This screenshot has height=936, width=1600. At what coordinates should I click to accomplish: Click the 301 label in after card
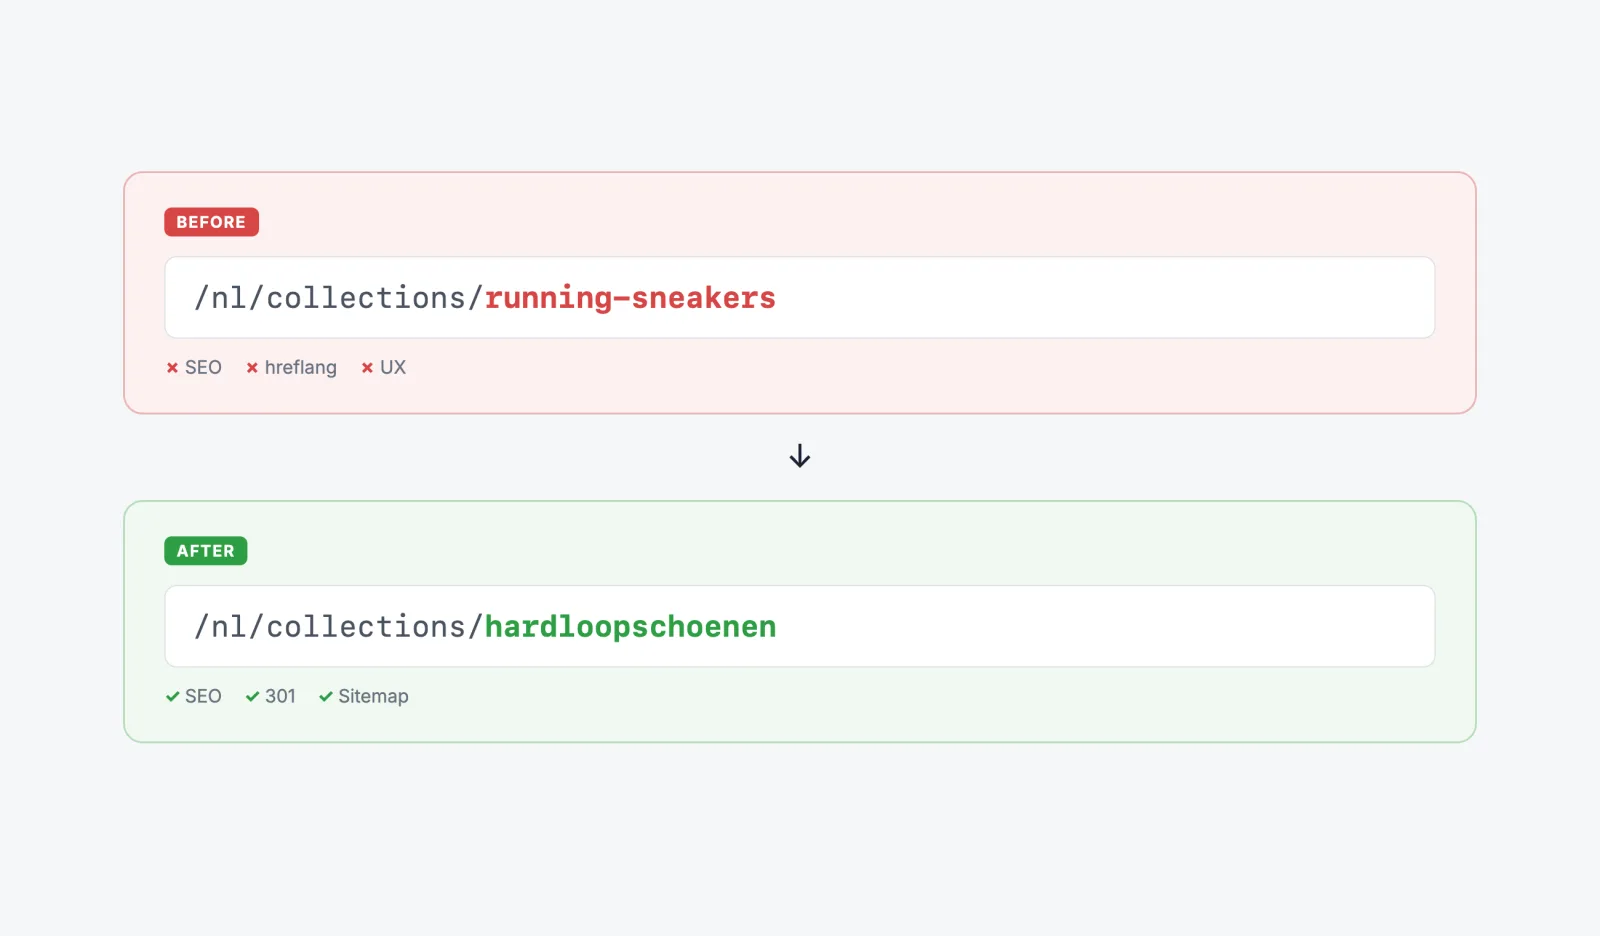(x=280, y=697)
